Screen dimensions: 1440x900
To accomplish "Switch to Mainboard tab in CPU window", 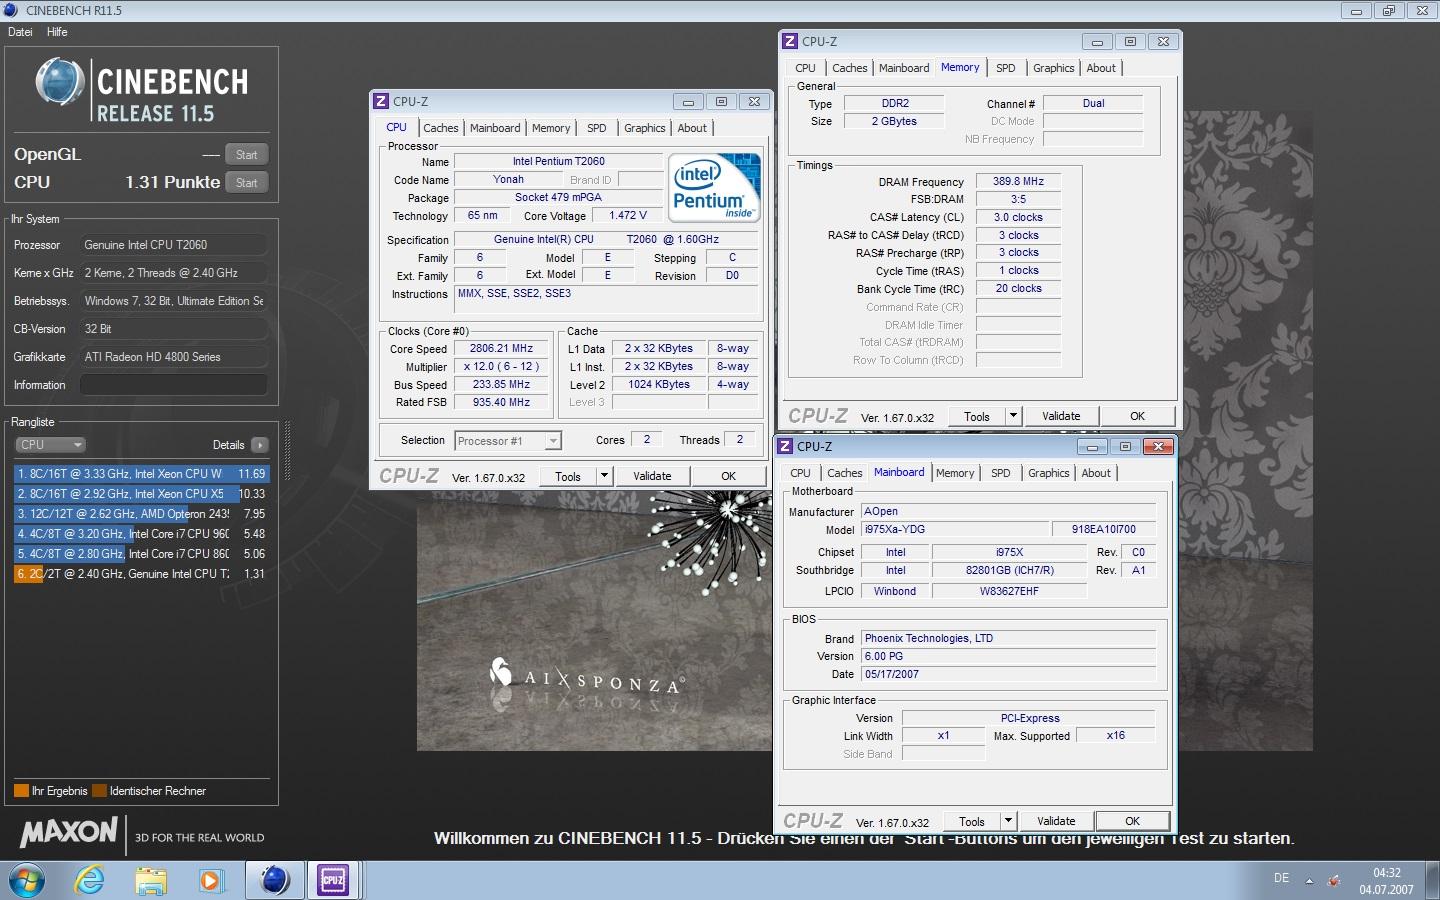I will tap(495, 128).
